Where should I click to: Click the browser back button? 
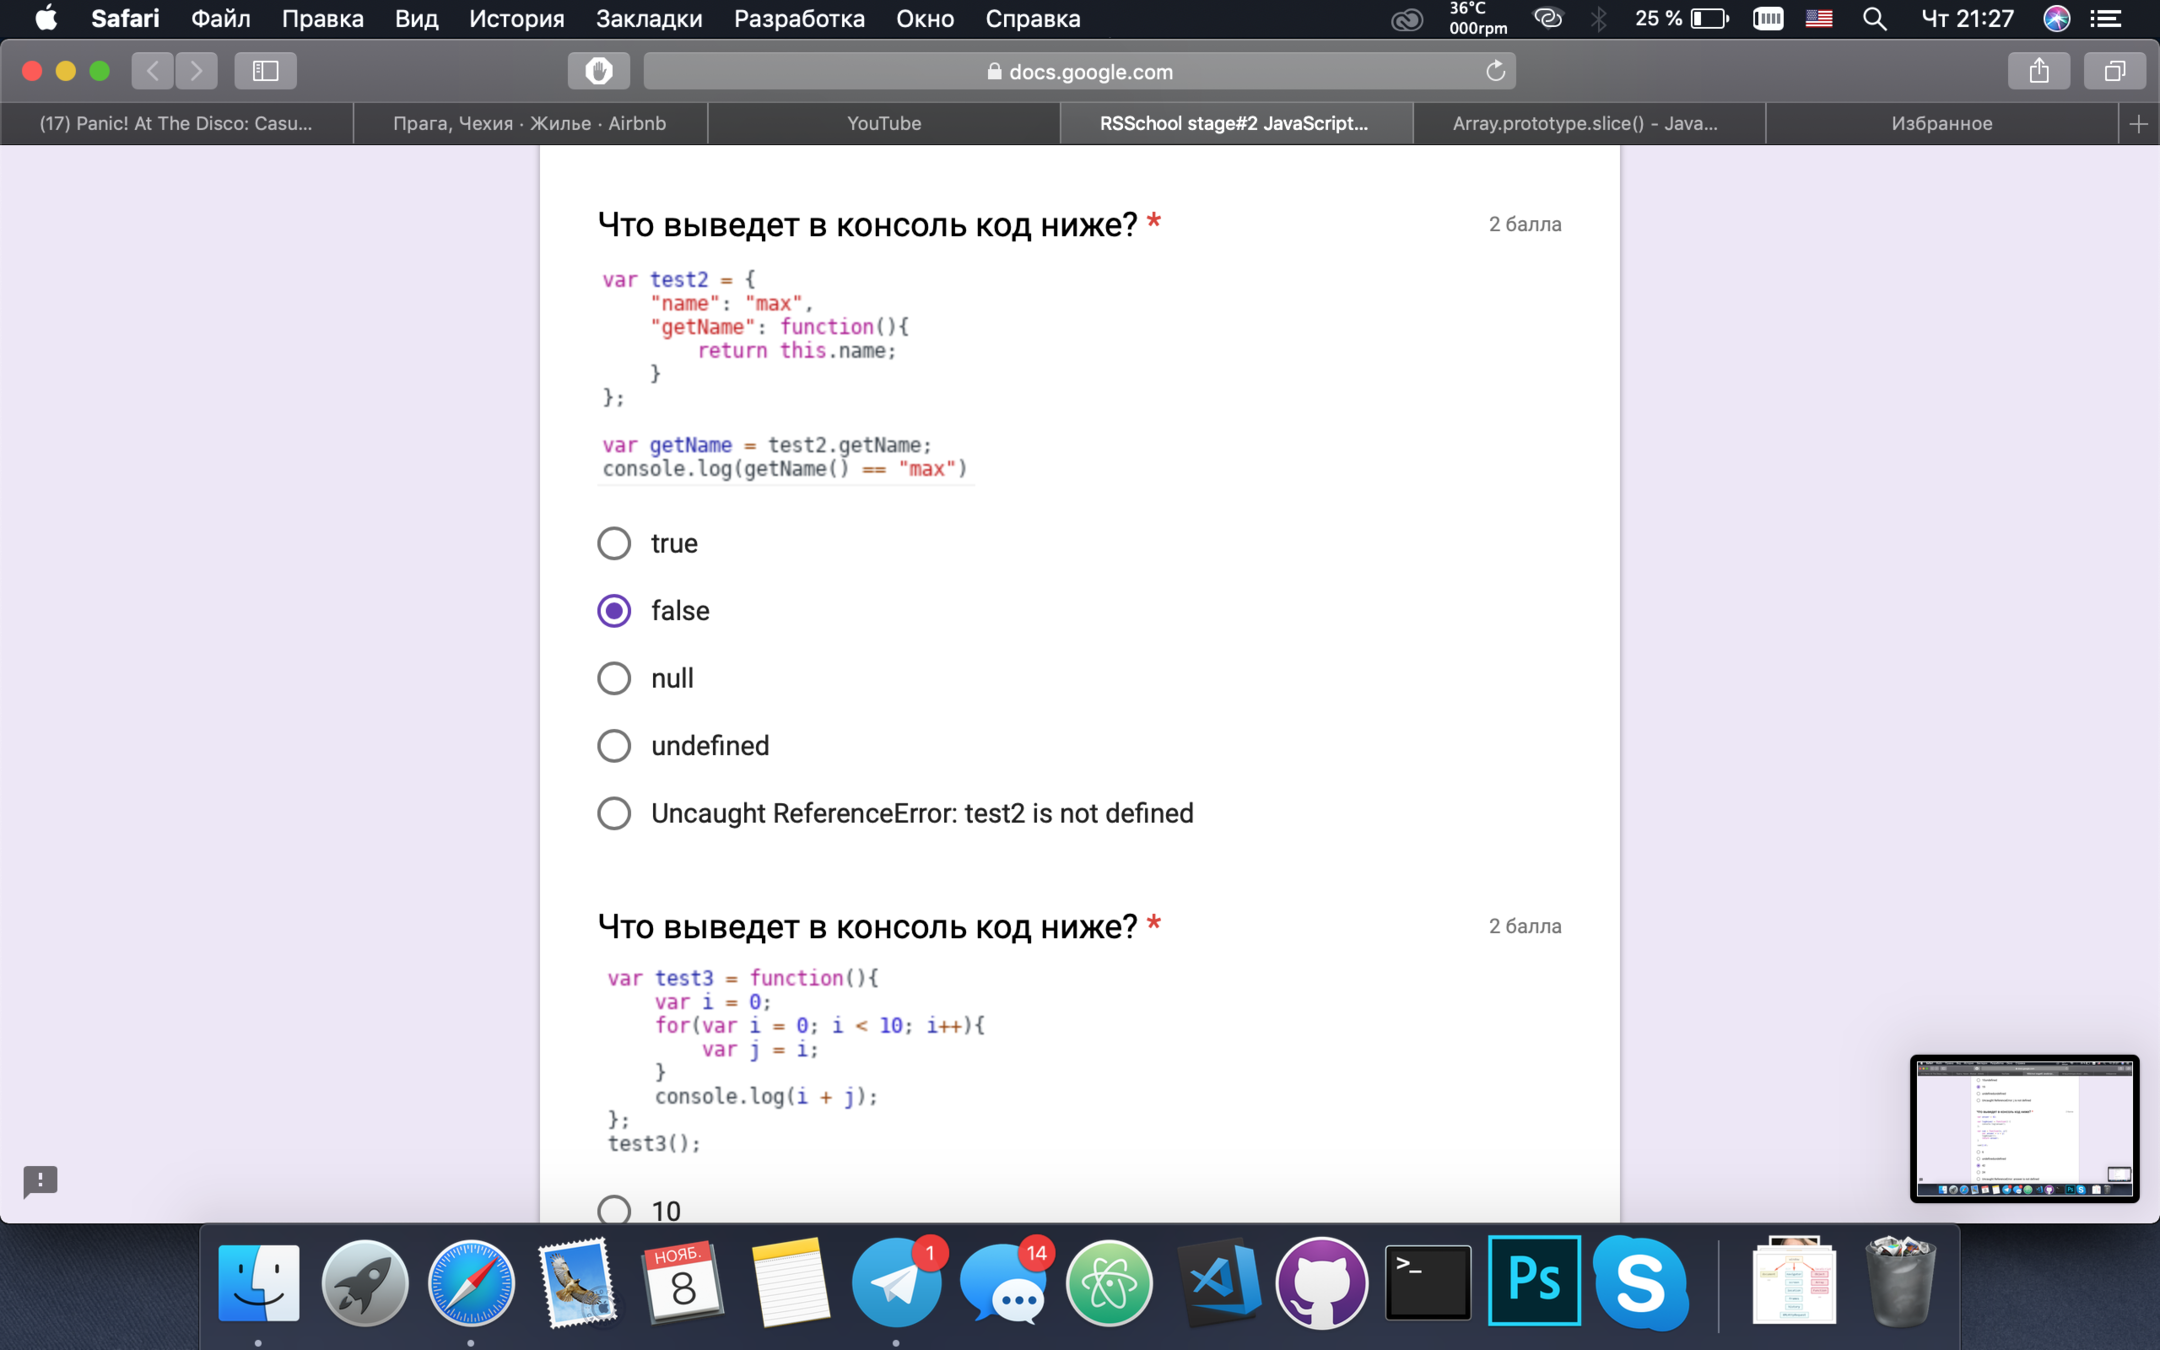click(x=153, y=71)
